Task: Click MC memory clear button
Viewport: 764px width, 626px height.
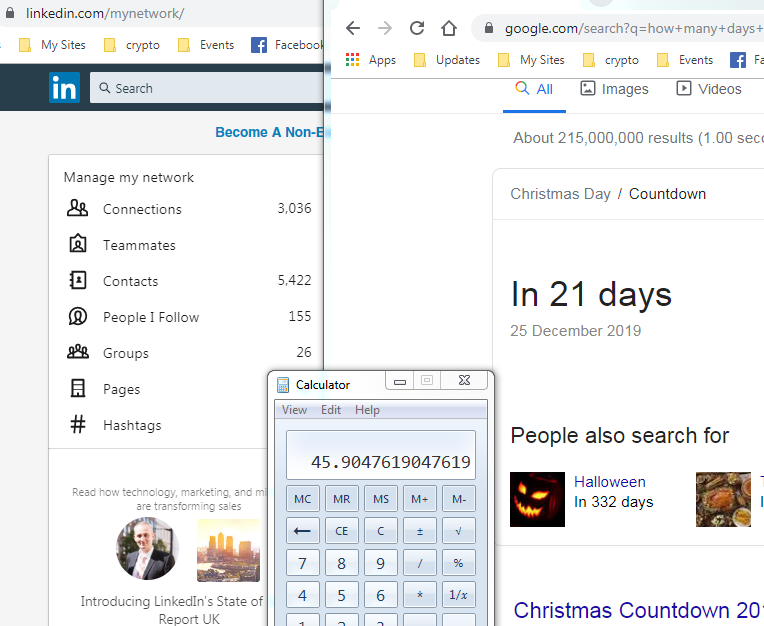Action: coord(303,499)
